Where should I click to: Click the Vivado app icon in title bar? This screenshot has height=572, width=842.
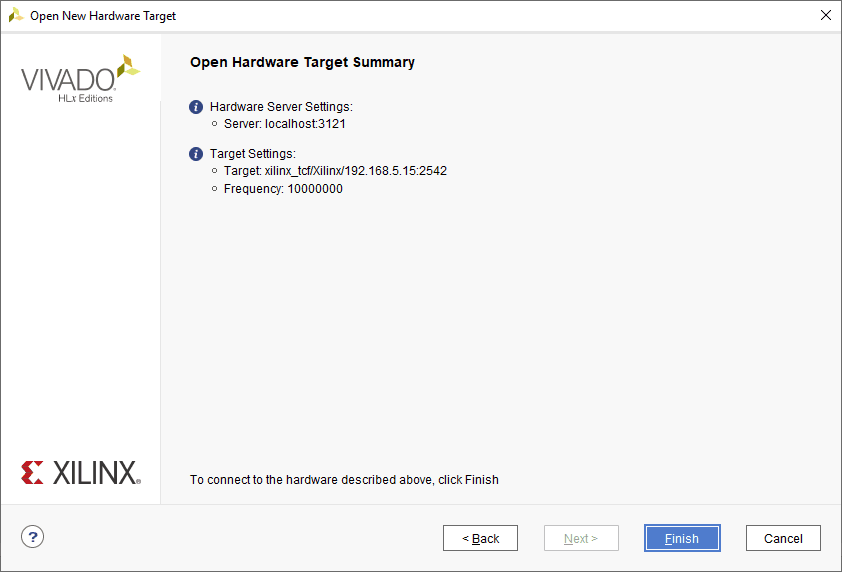15,16
